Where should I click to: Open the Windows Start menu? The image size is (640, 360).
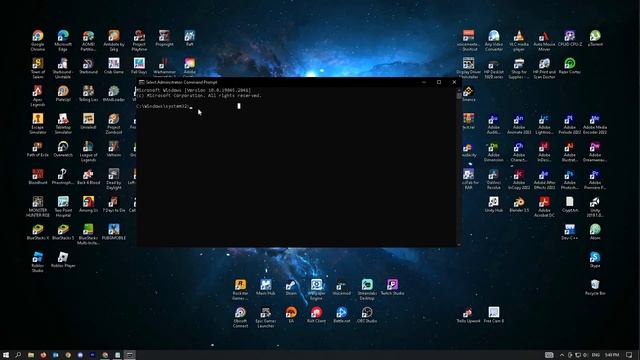6,355
